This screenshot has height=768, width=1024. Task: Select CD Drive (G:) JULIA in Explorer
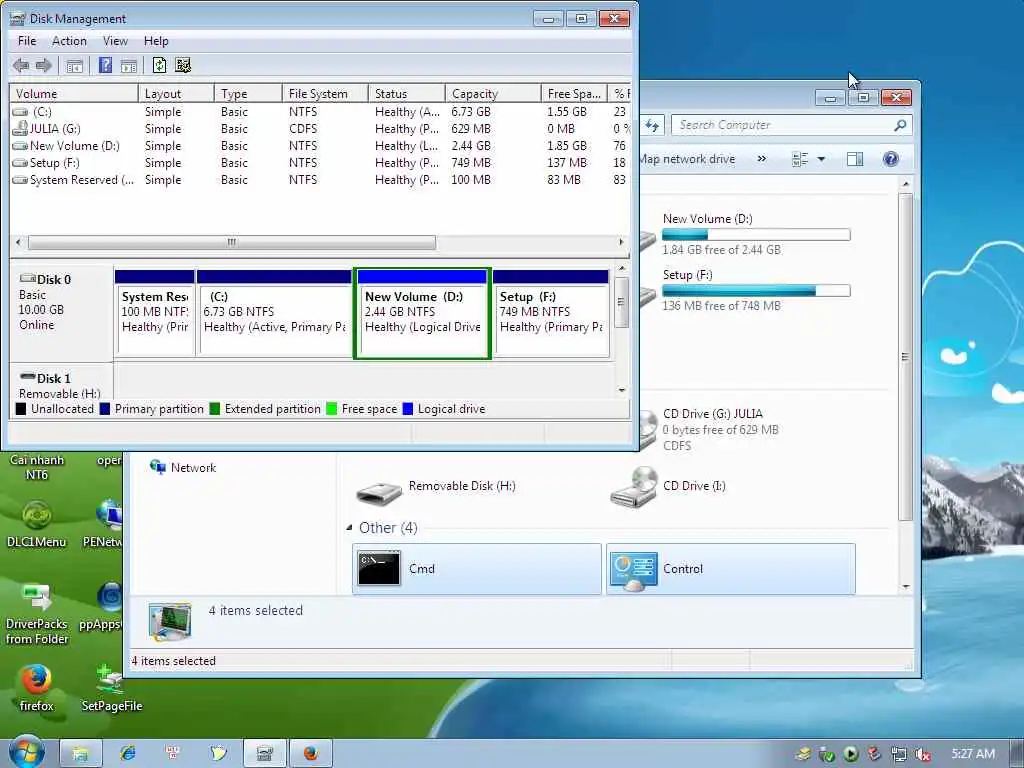[x=744, y=429]
